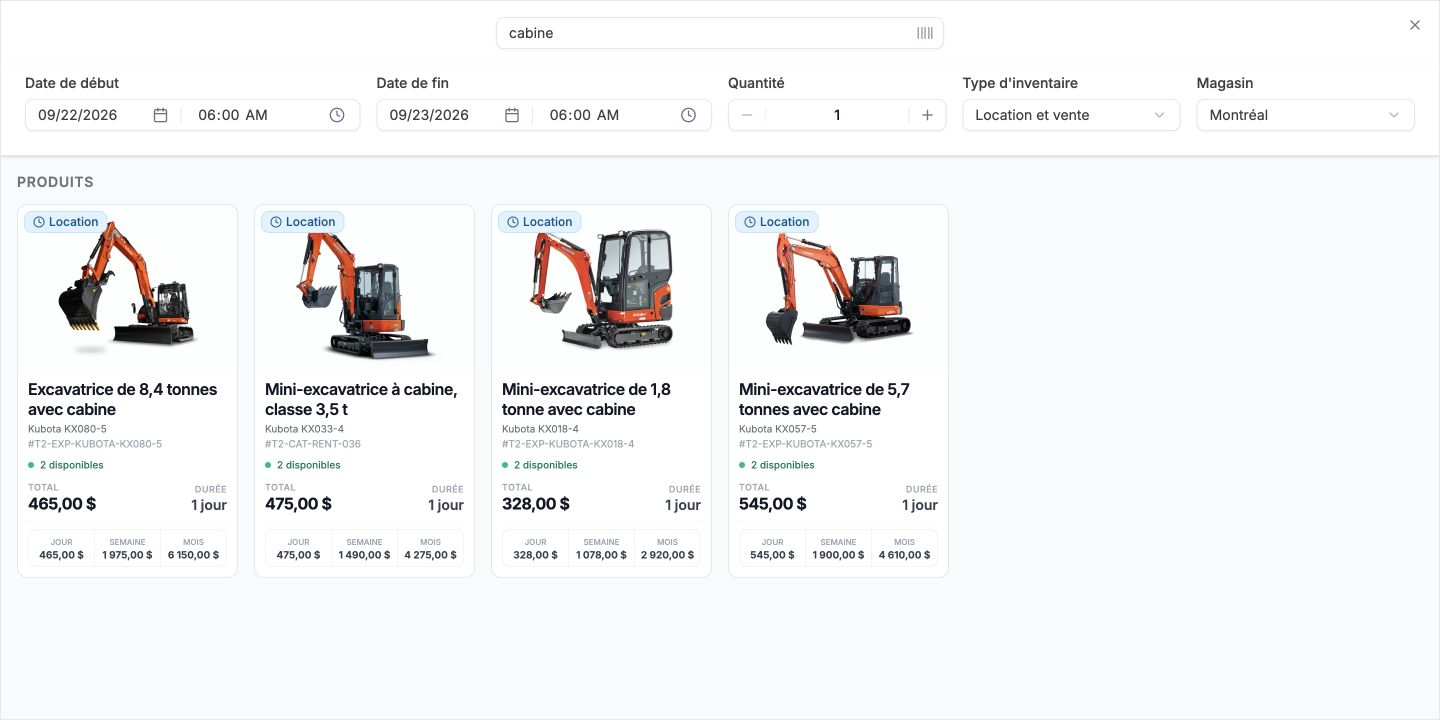1440x720 pixels.
Task: Increase the quantity with plus button
Action: (927, 115)
